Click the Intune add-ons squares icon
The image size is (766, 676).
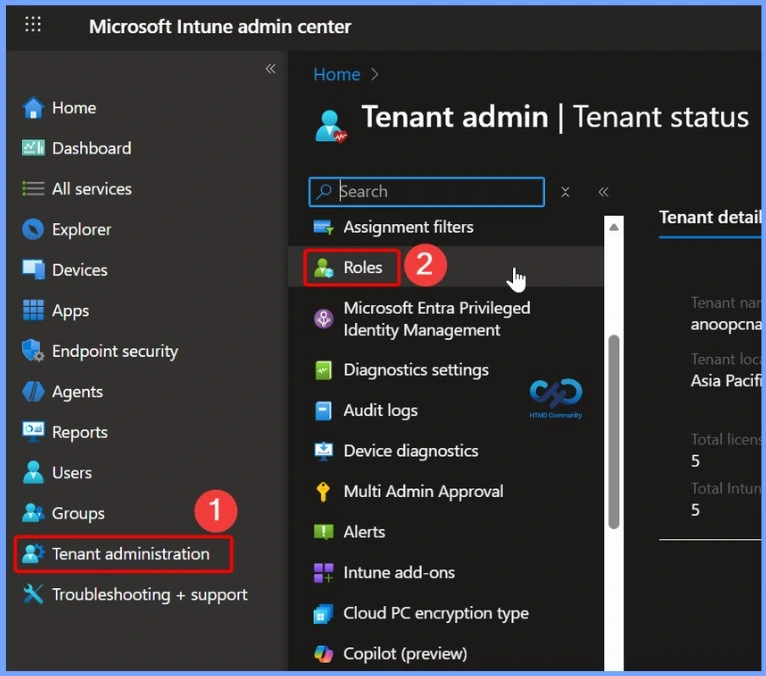point(323,572)
